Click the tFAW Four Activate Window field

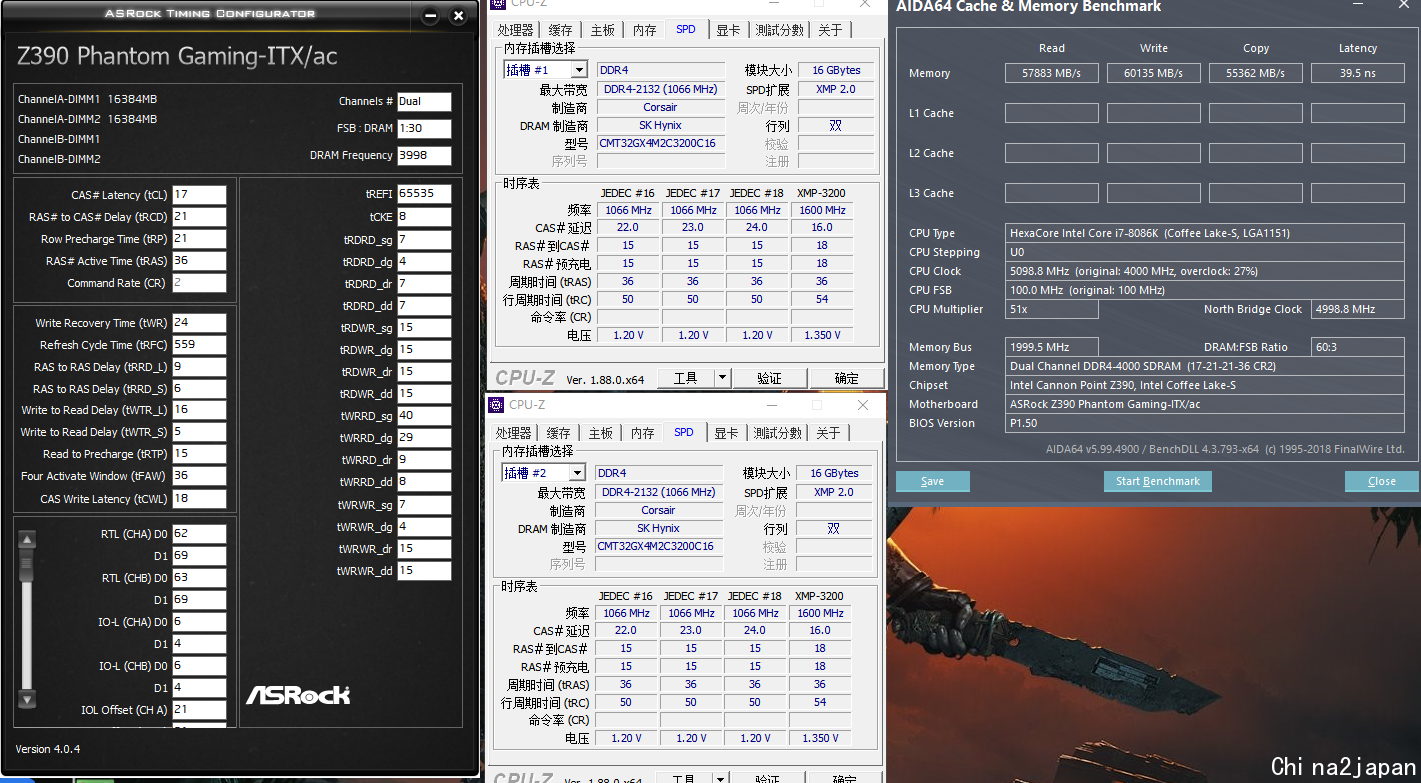point(199,476)
